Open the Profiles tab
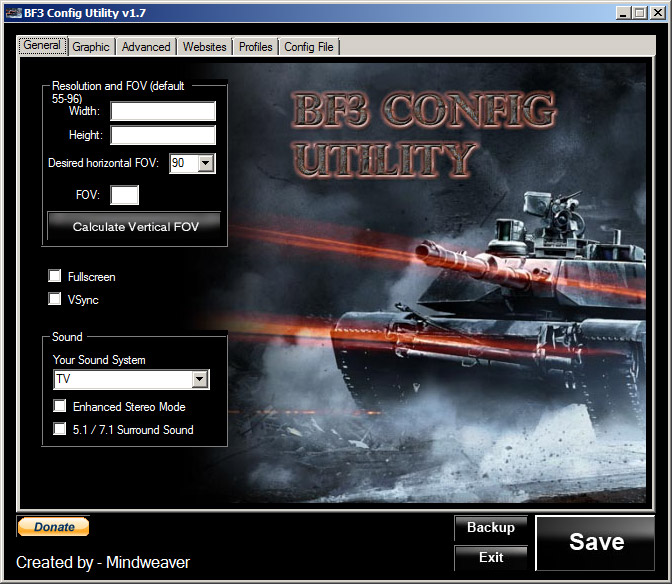Viewport: 672px width, 584px height. coord(255,47)
